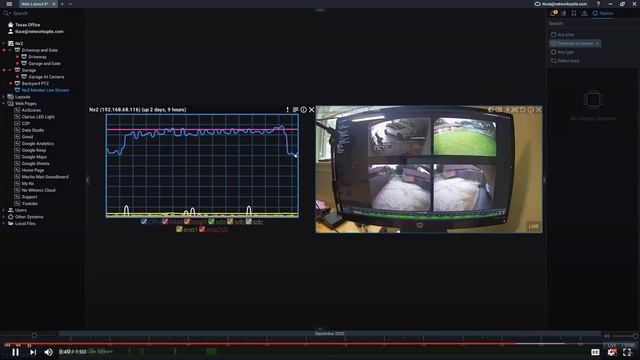Toggle sda disk graph checkbox
The image size is (640, 360).
(211, 222)
